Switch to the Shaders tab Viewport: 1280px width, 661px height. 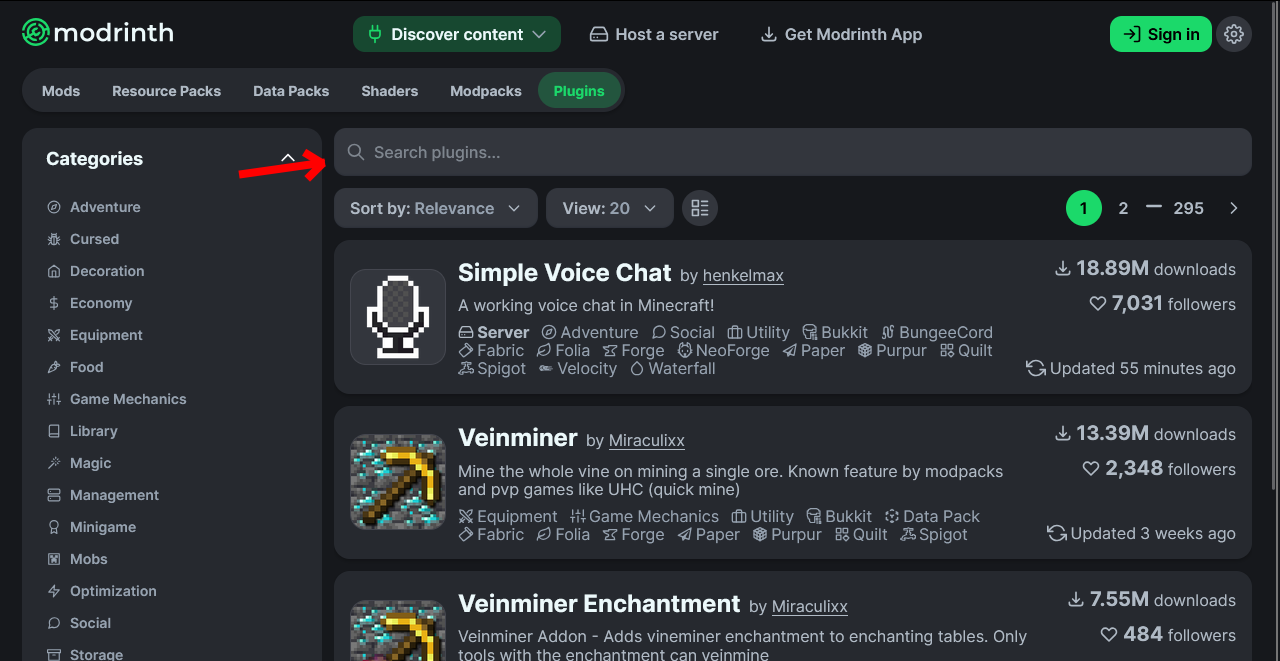pos(389,91)
